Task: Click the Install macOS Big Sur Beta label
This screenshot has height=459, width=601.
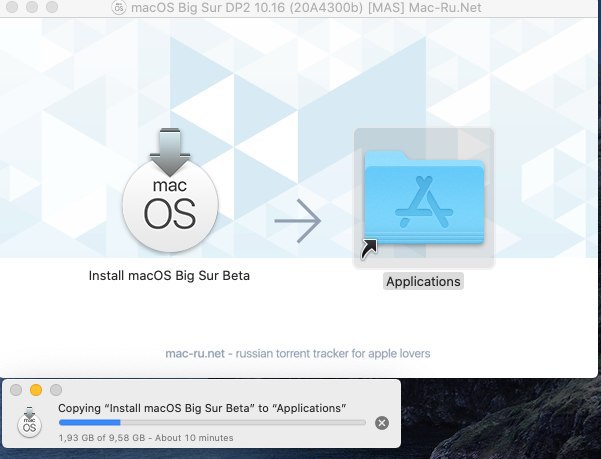Action: coord(169,275)
